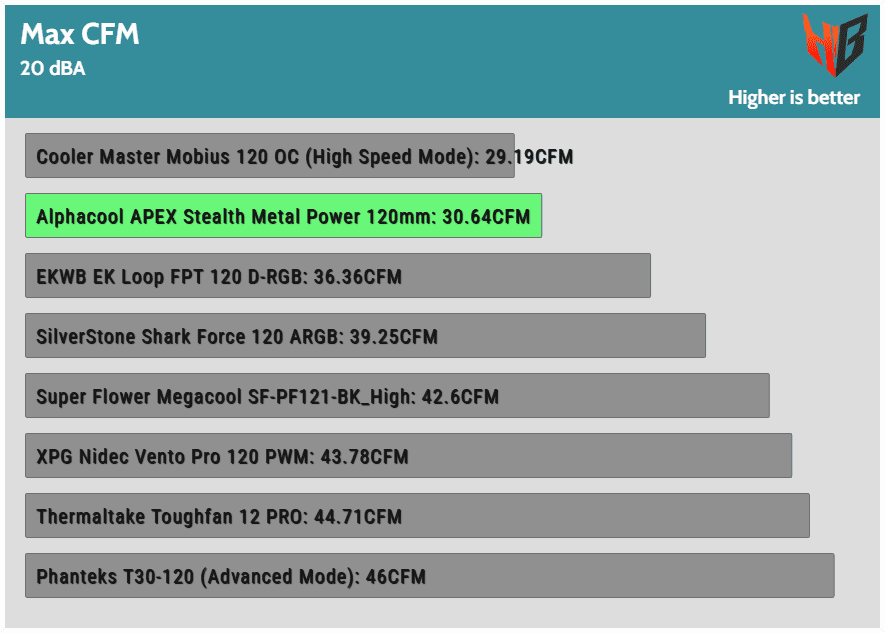Click the 20 dBA subtitle

pos(52,68)
